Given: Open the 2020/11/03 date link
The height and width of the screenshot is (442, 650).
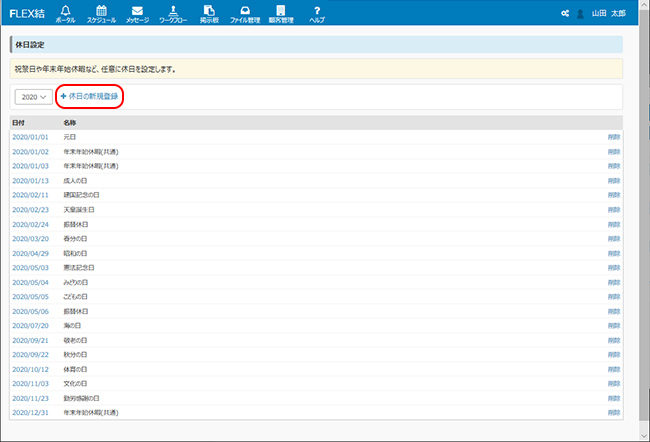Looking at the screenshot, I should (x=30, y=384).
